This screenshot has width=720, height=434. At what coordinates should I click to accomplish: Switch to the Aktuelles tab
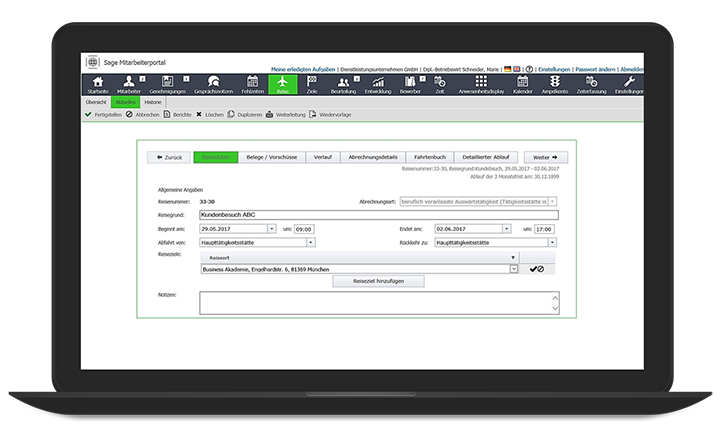click(x=125, y=102)
